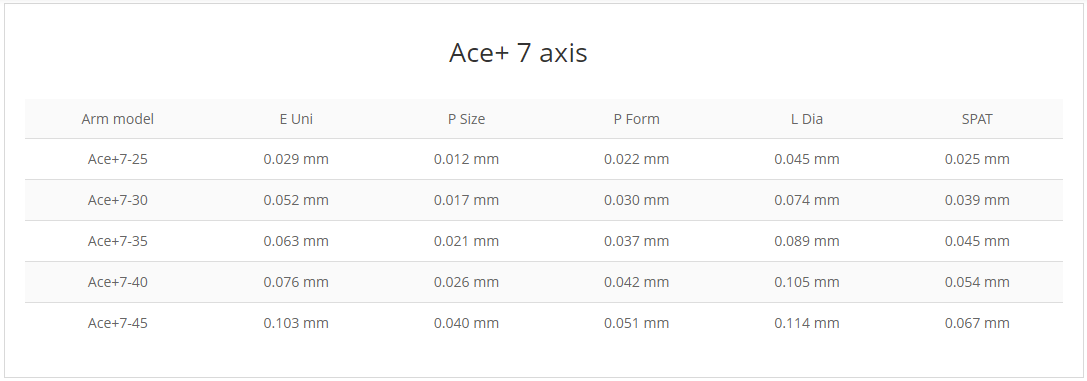
Task: Click the Ace+ 7 axis heading
Action: pyautogui.click(x=518, y=53)
